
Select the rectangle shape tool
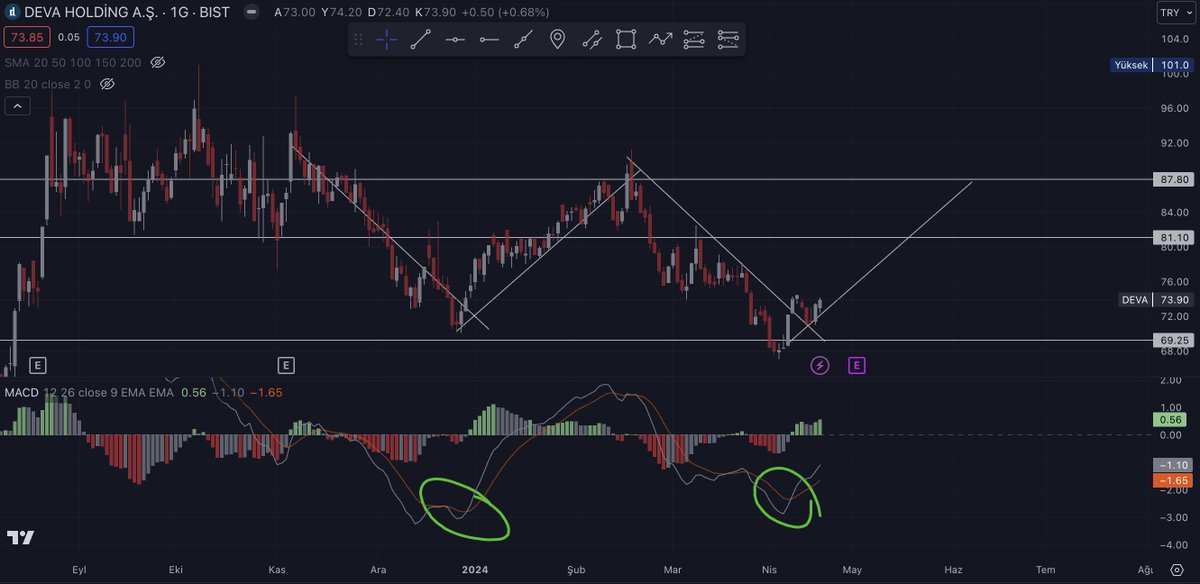pyautogui.click(x=626, y=40)
